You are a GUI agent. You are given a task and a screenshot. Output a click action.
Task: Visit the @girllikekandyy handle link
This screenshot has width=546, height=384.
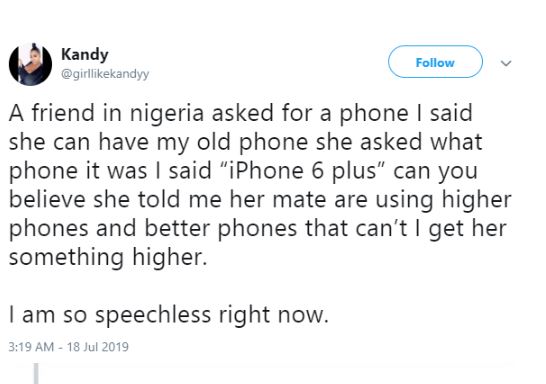pos(105,74)
